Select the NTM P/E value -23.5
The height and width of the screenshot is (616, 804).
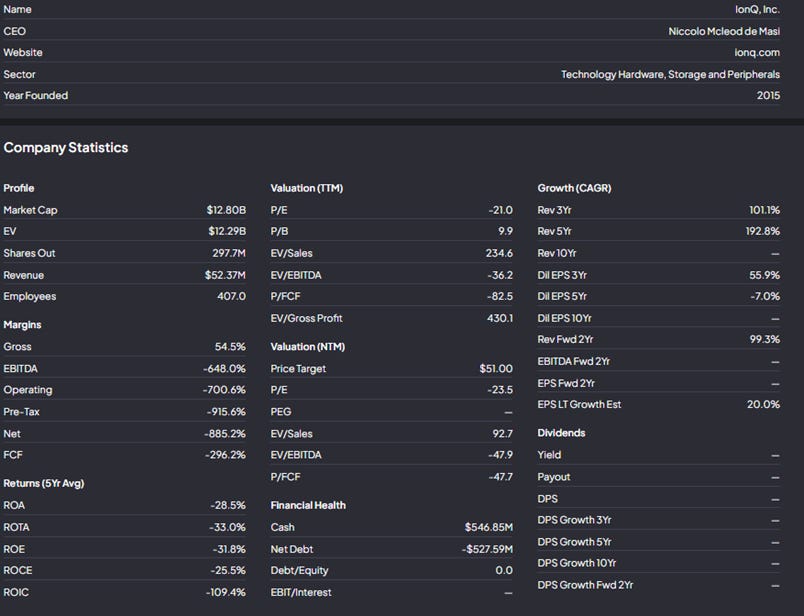click(x=500, y=390)
